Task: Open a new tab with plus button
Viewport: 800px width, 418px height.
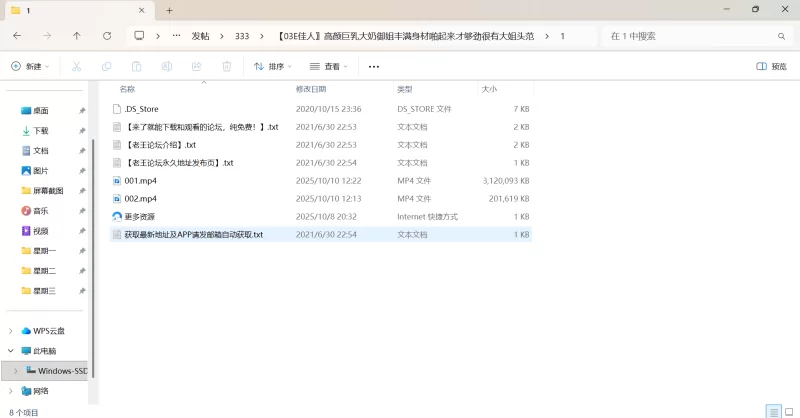Action: 169,10
